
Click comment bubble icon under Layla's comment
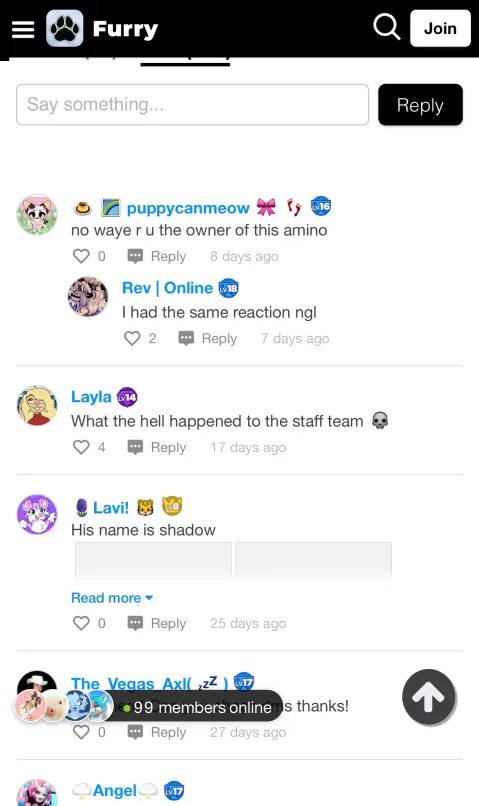point(135,447)
